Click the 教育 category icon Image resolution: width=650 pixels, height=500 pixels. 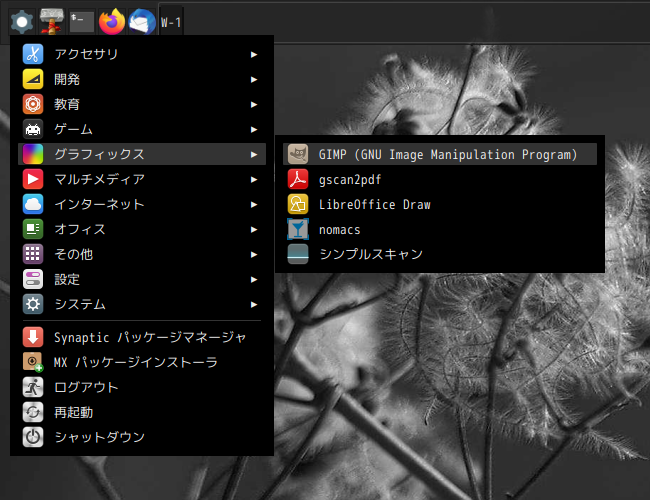[33, 104]
